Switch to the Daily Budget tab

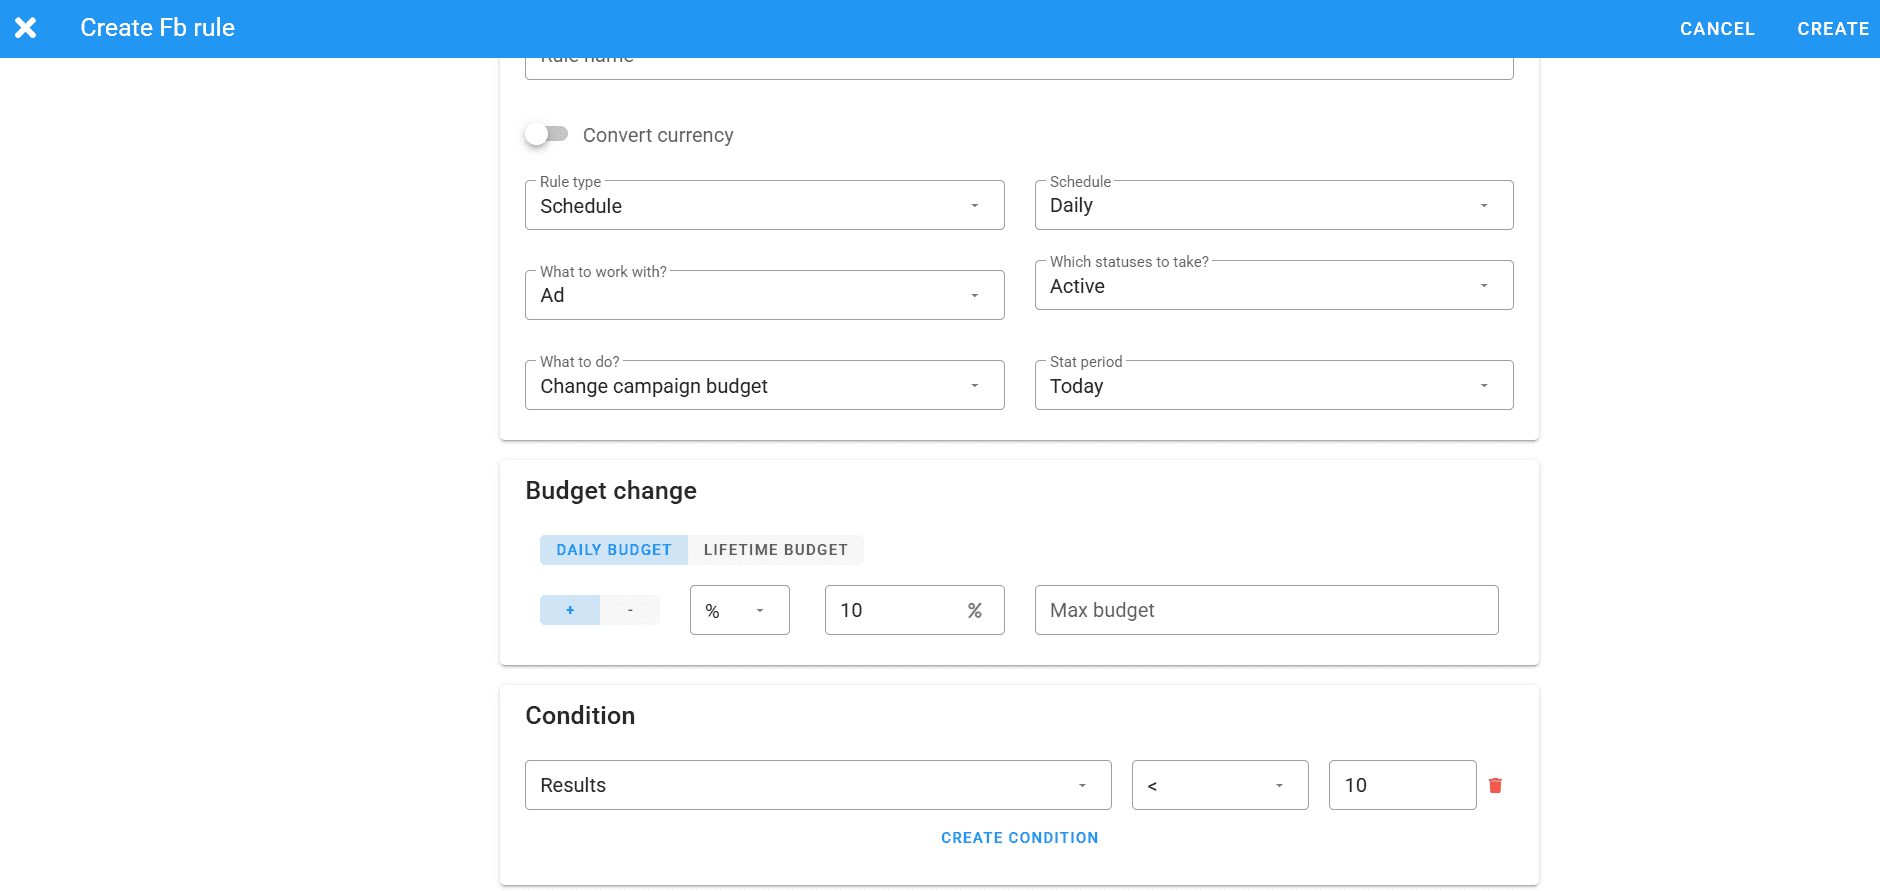point(614,550)
